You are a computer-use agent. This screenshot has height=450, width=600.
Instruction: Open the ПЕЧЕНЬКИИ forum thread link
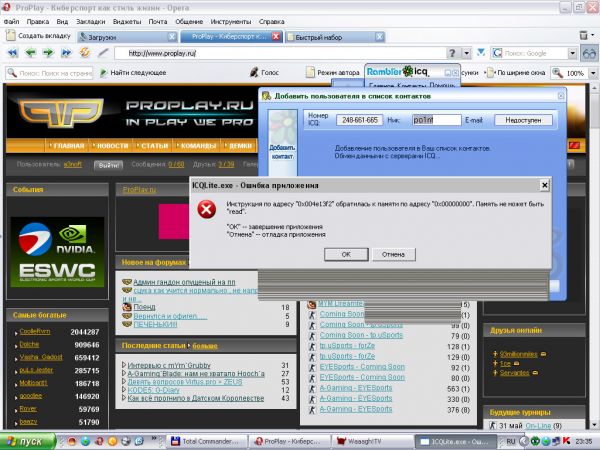point(155,324)
